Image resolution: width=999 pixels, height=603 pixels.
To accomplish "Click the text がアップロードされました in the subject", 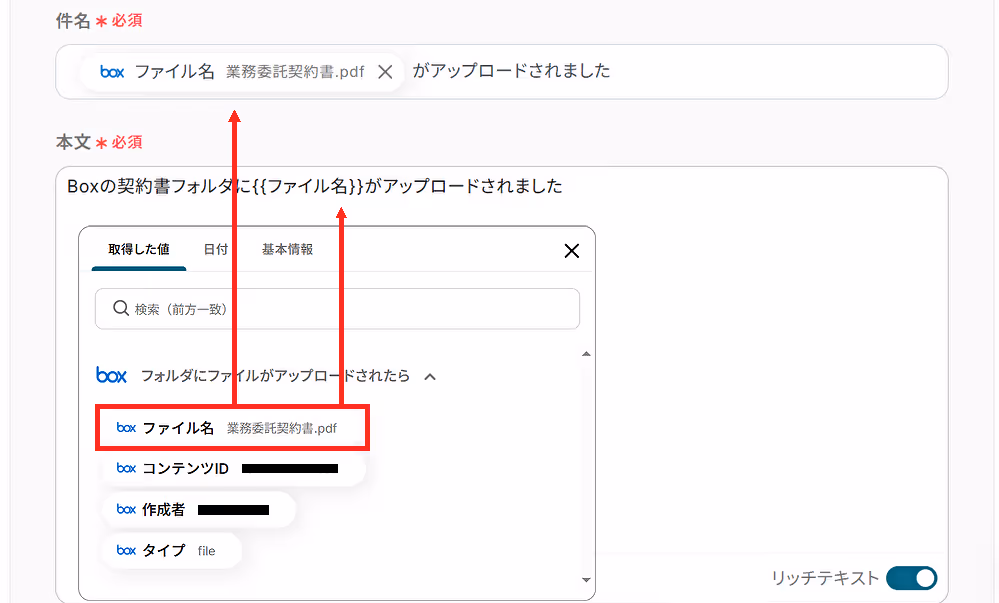I will click(511, 71).
